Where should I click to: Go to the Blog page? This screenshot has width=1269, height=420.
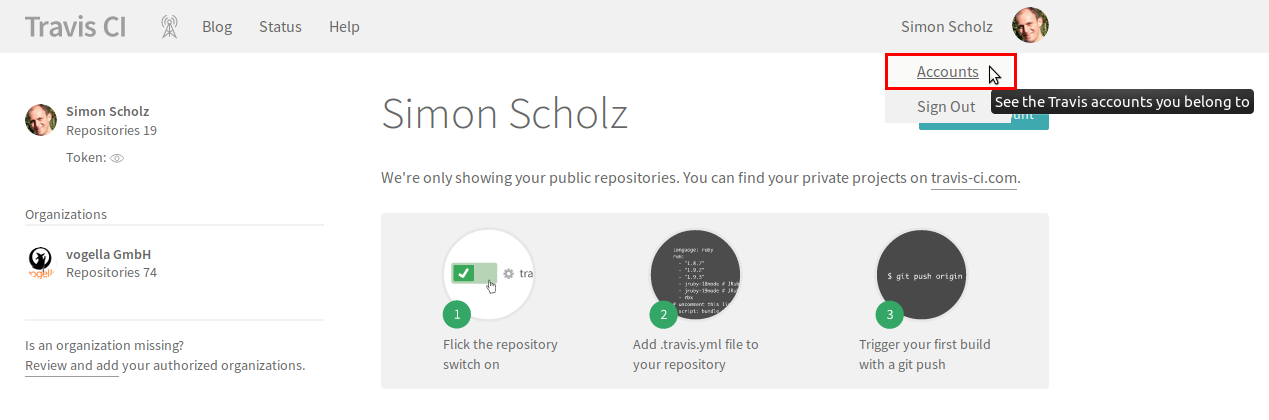pyautogui.click(x=217, y=27)
